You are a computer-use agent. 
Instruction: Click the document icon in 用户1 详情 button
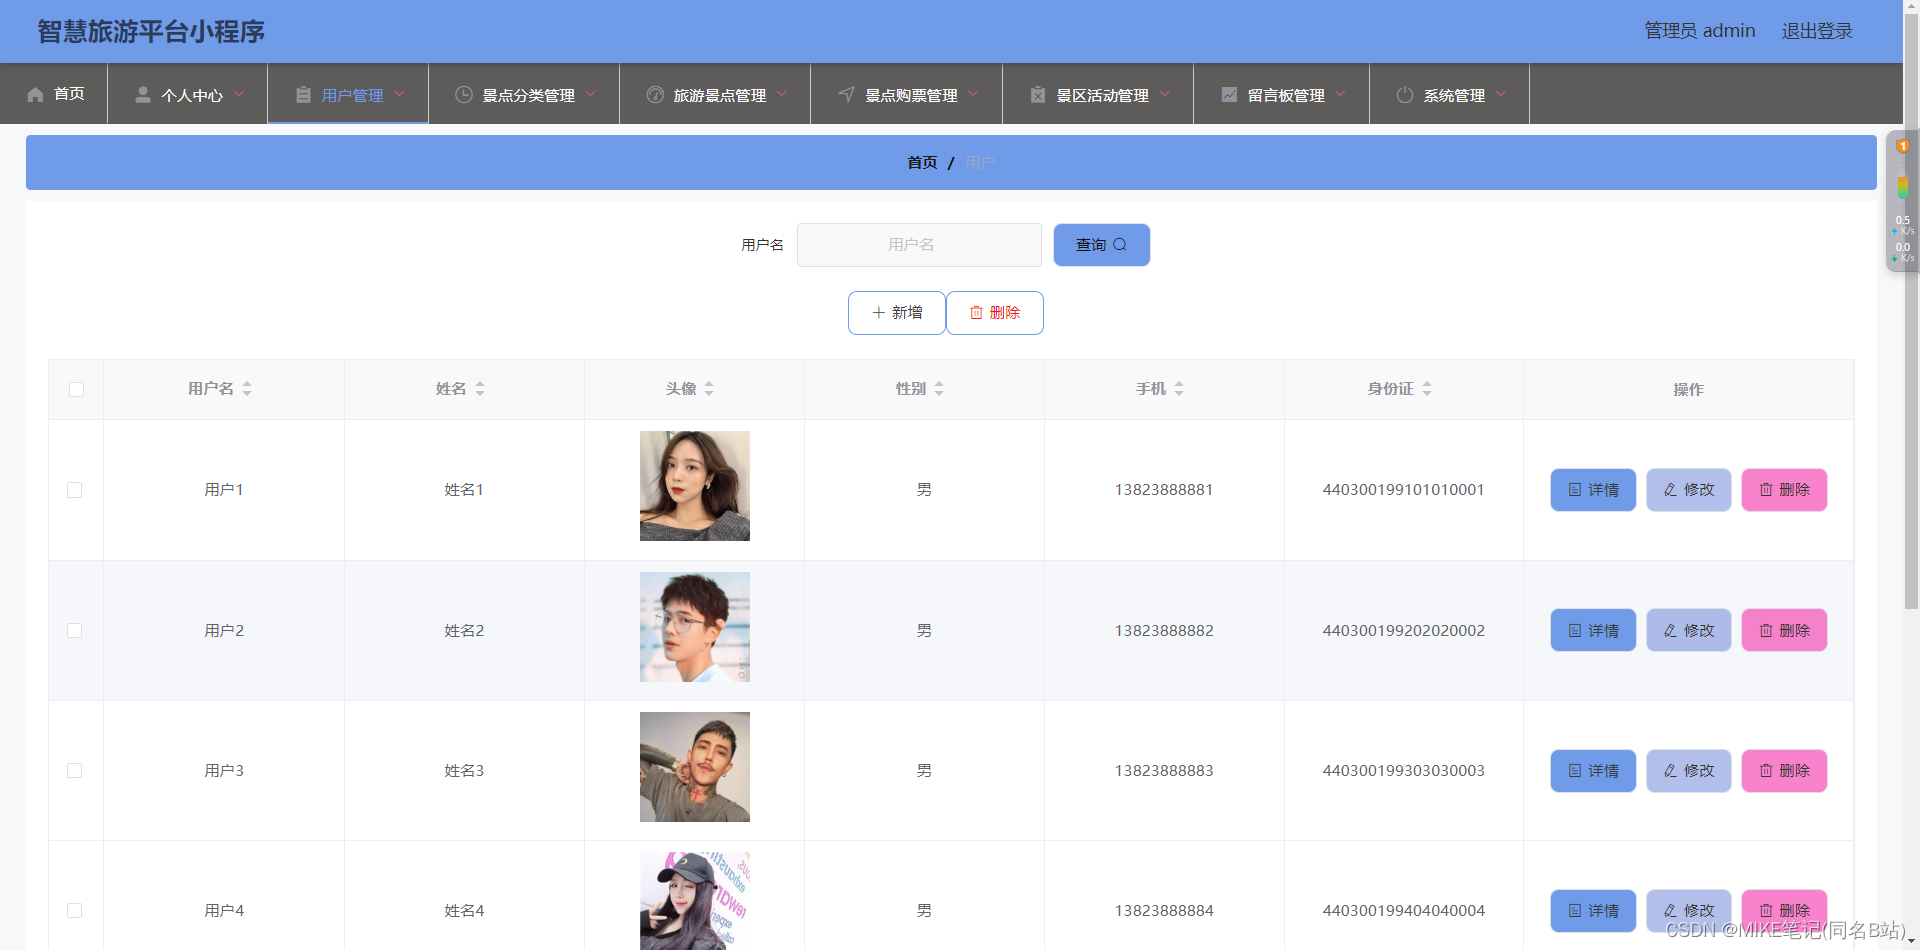pos(1575,490)
